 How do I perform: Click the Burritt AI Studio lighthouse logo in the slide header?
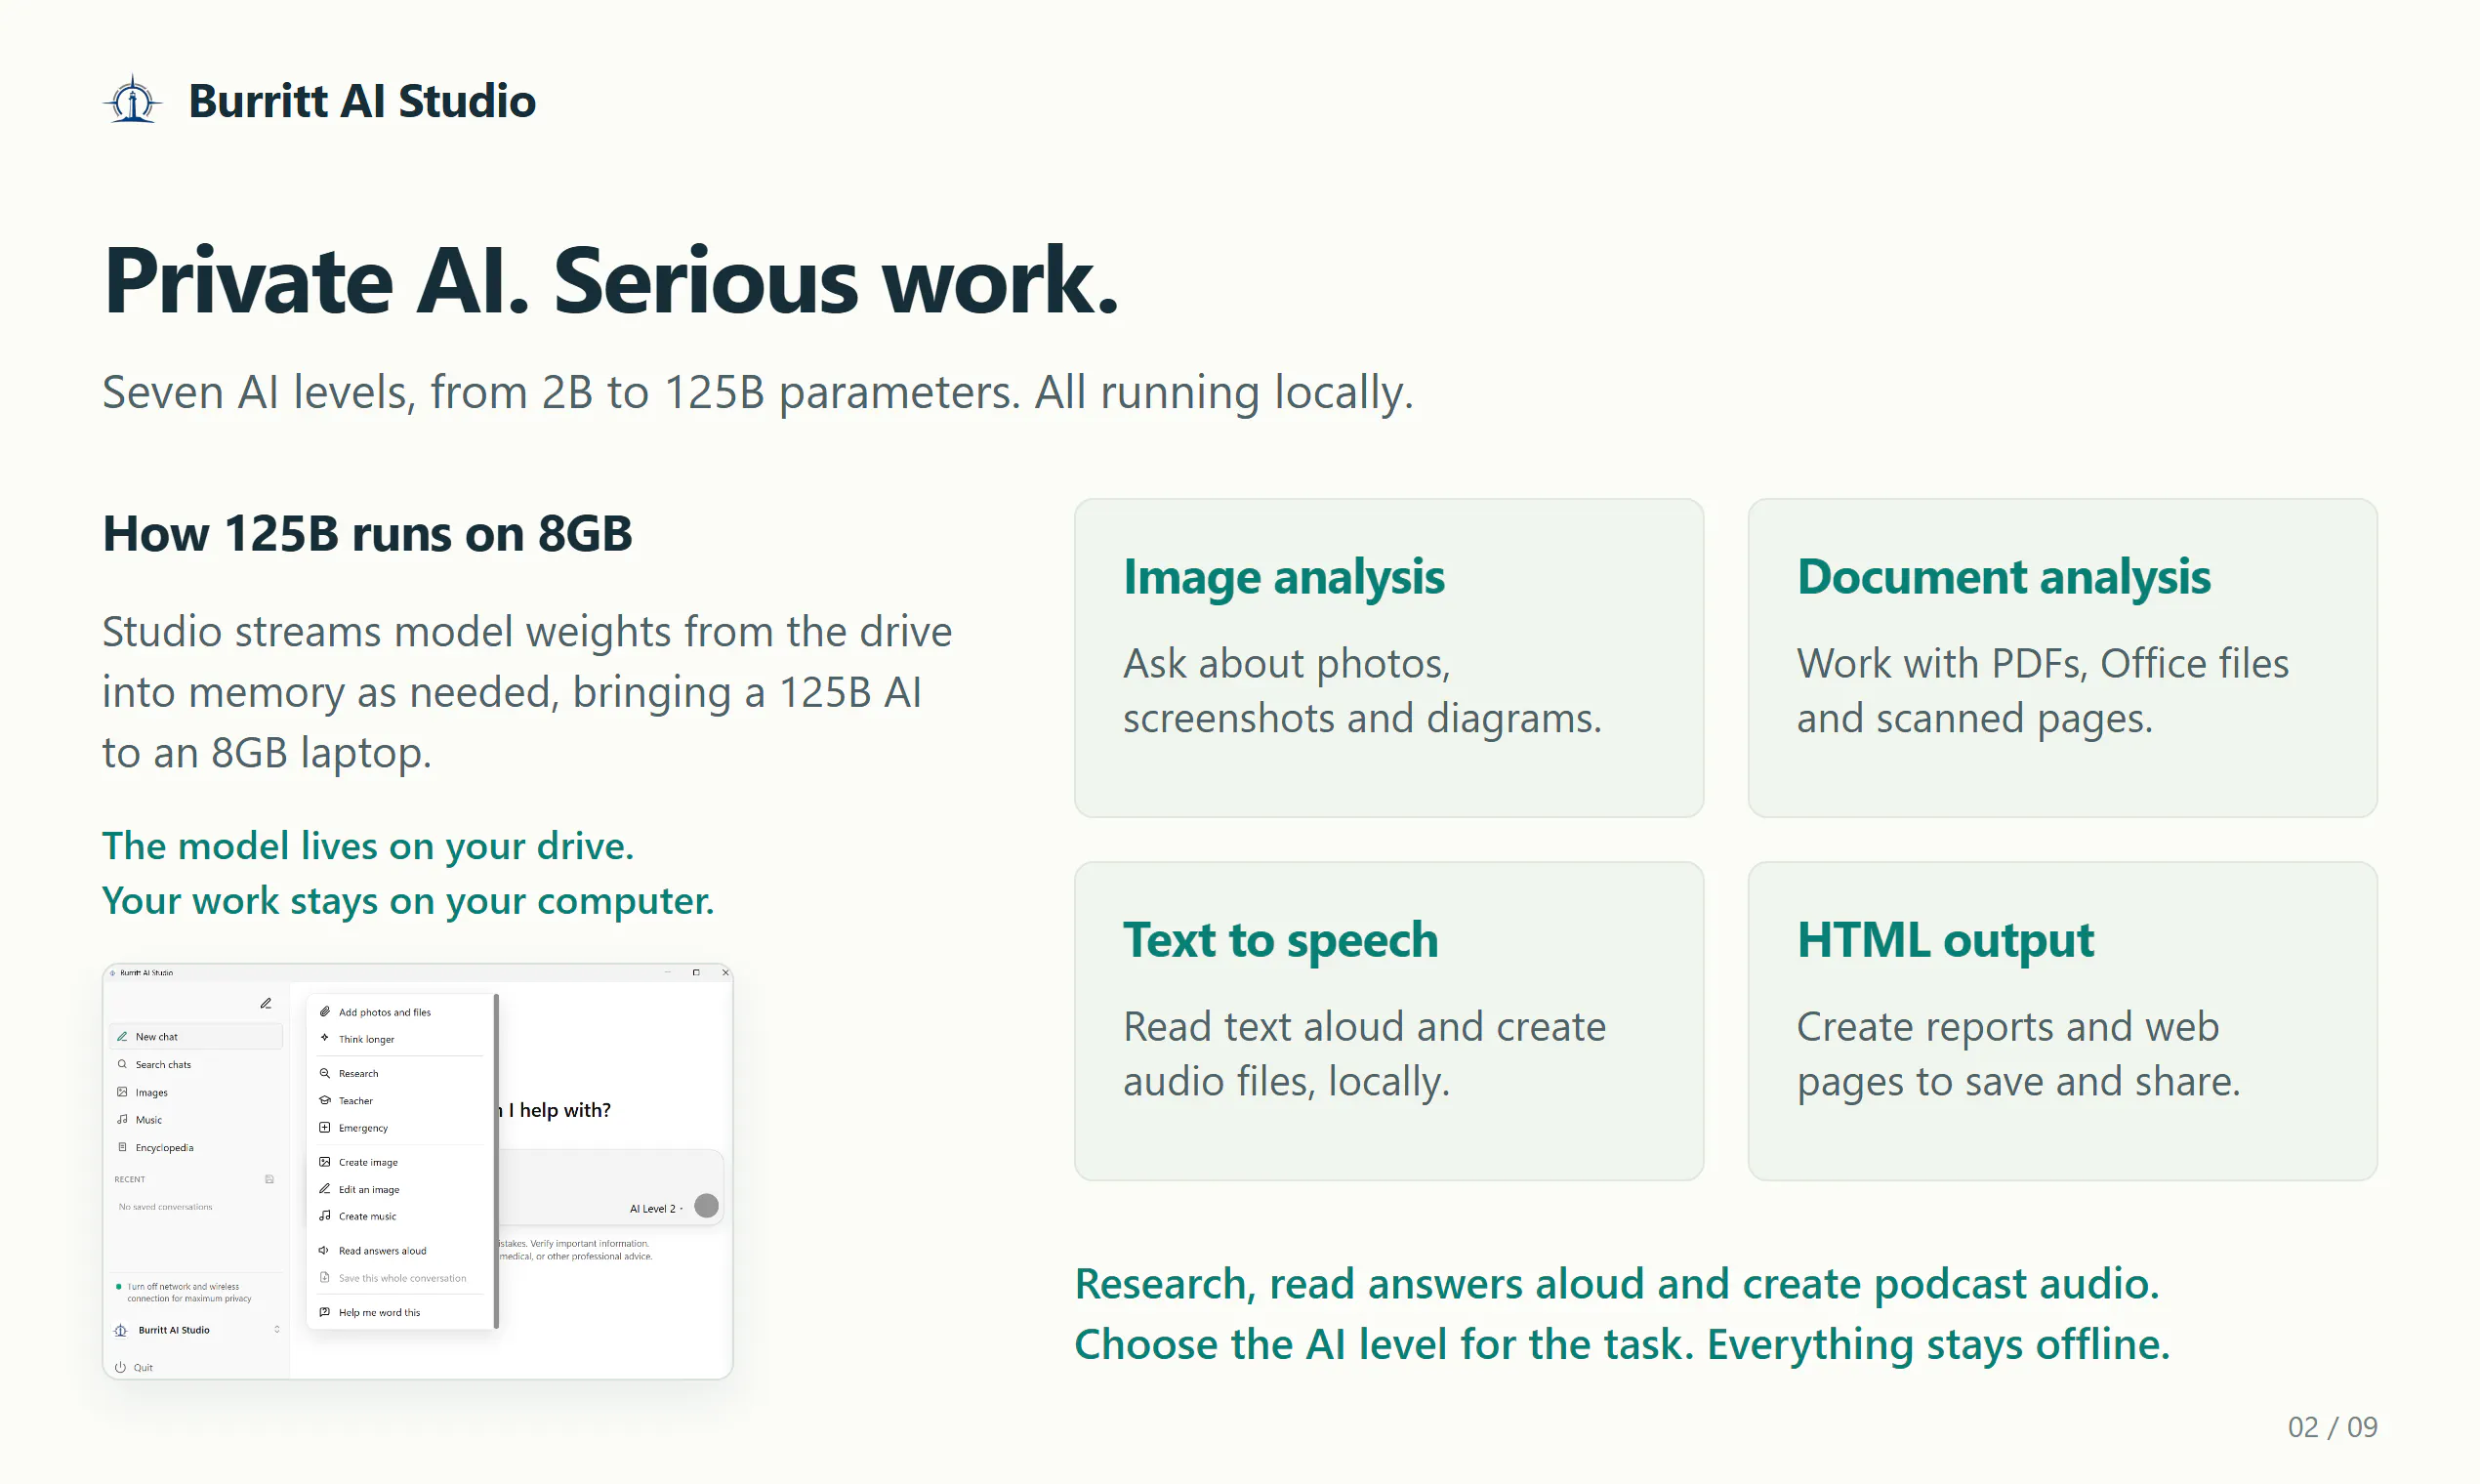click(x=132, y=101)
